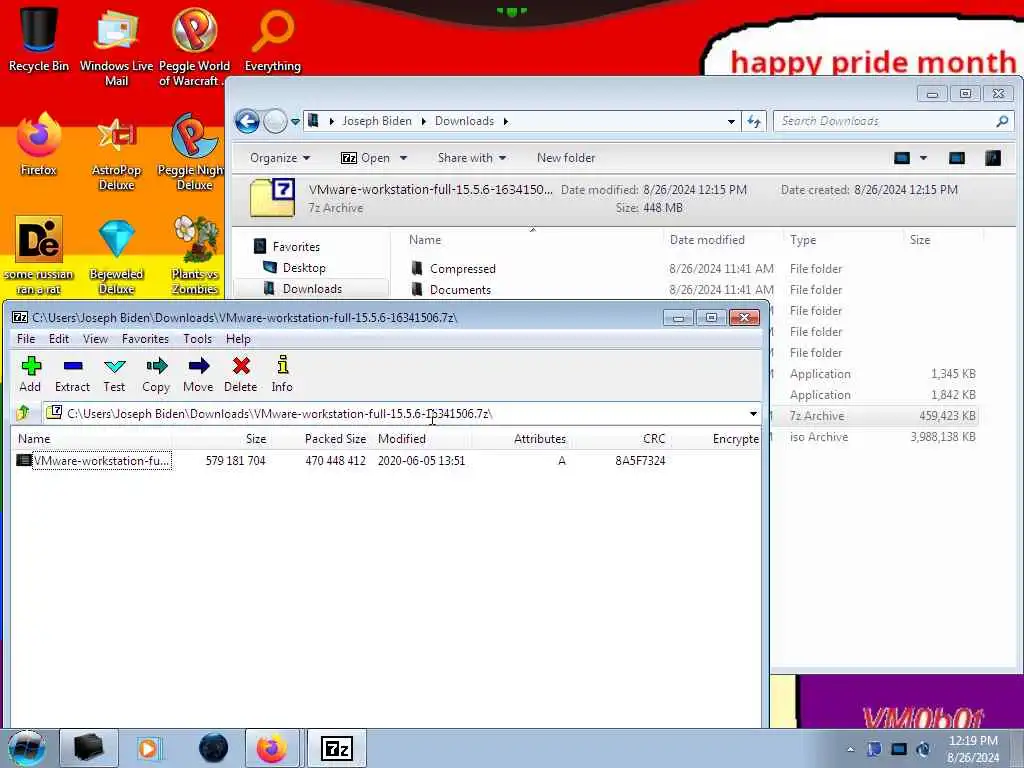This screenshot has width=1024, height=768.
Task: Open the File menu in 7-Zip
Action: pos(26,339)
